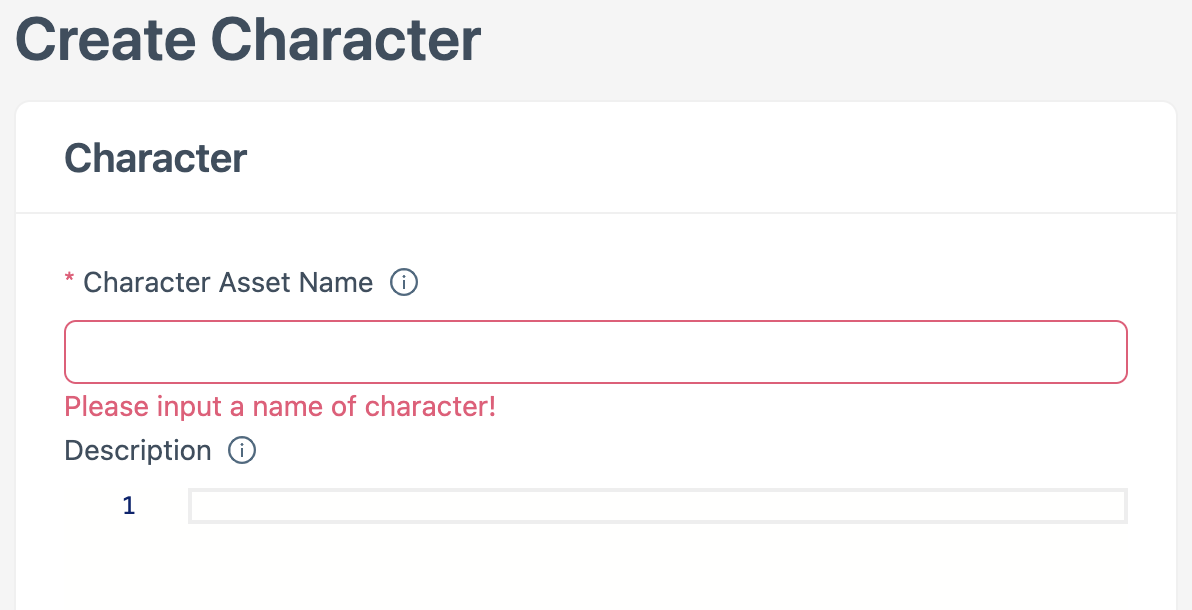
Task: Click the Character Asset Name label
Action: (227, 282)
